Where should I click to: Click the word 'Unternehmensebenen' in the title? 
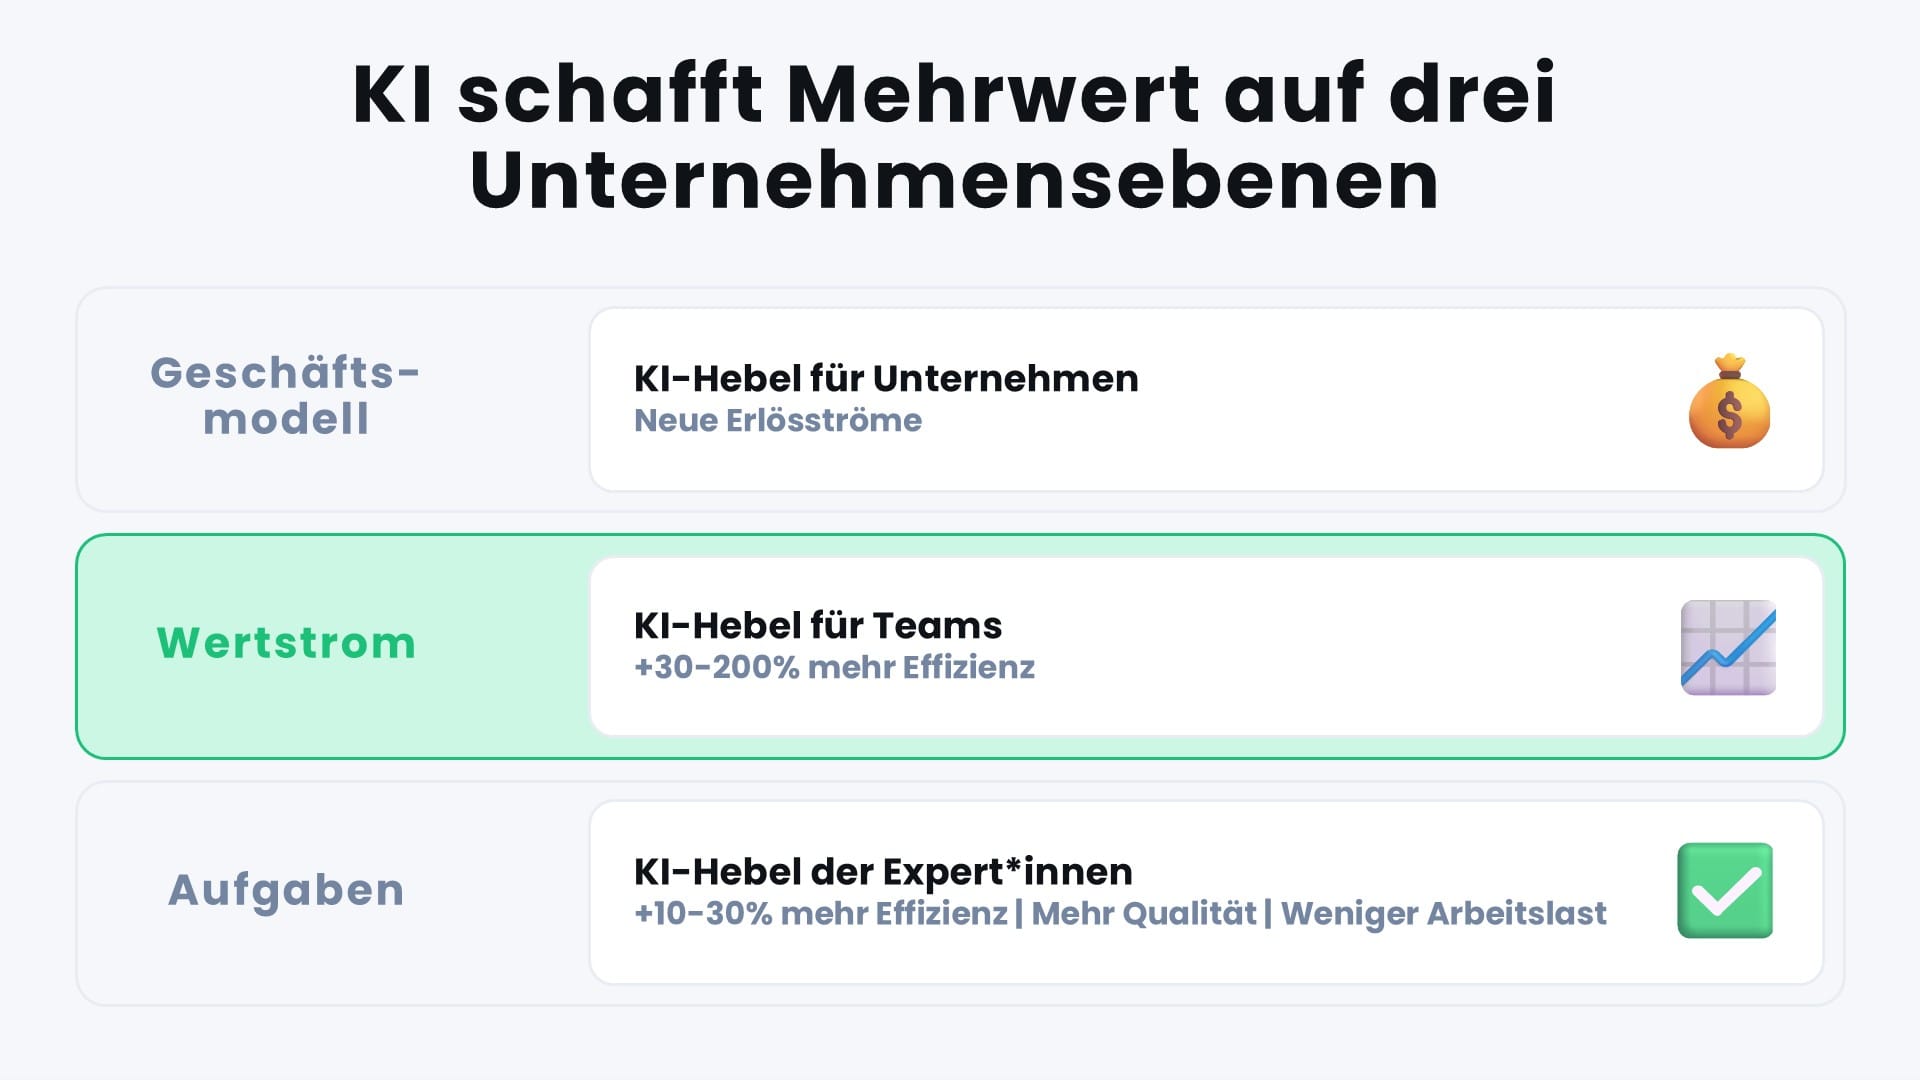click(955, 181)
